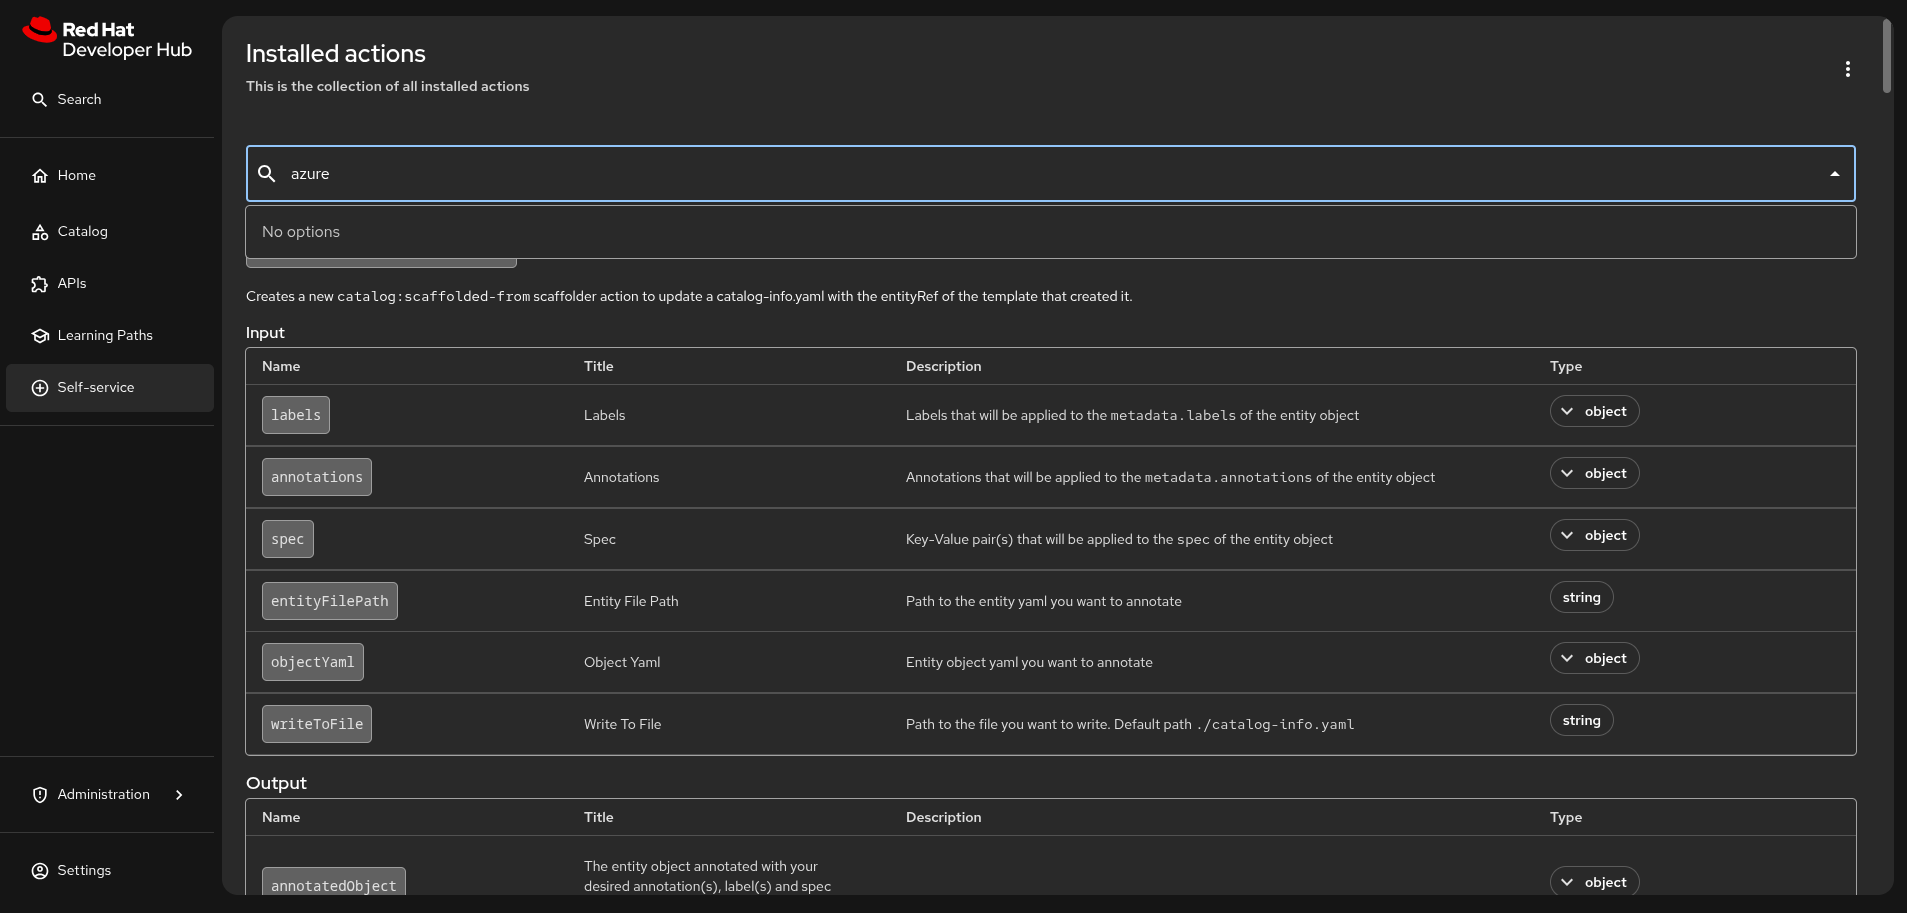Click the Learning Paths graduation cap icon
This screenshot has width=1907, height=913.
(x=40, y=336)
